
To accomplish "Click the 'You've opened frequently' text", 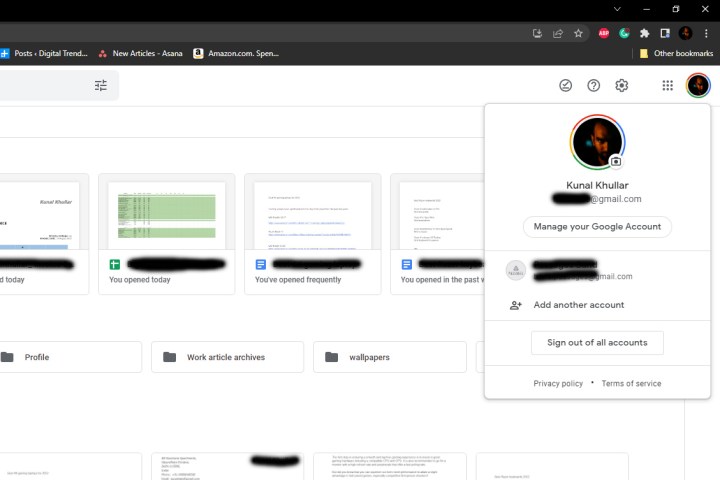I will coord(298,279).
